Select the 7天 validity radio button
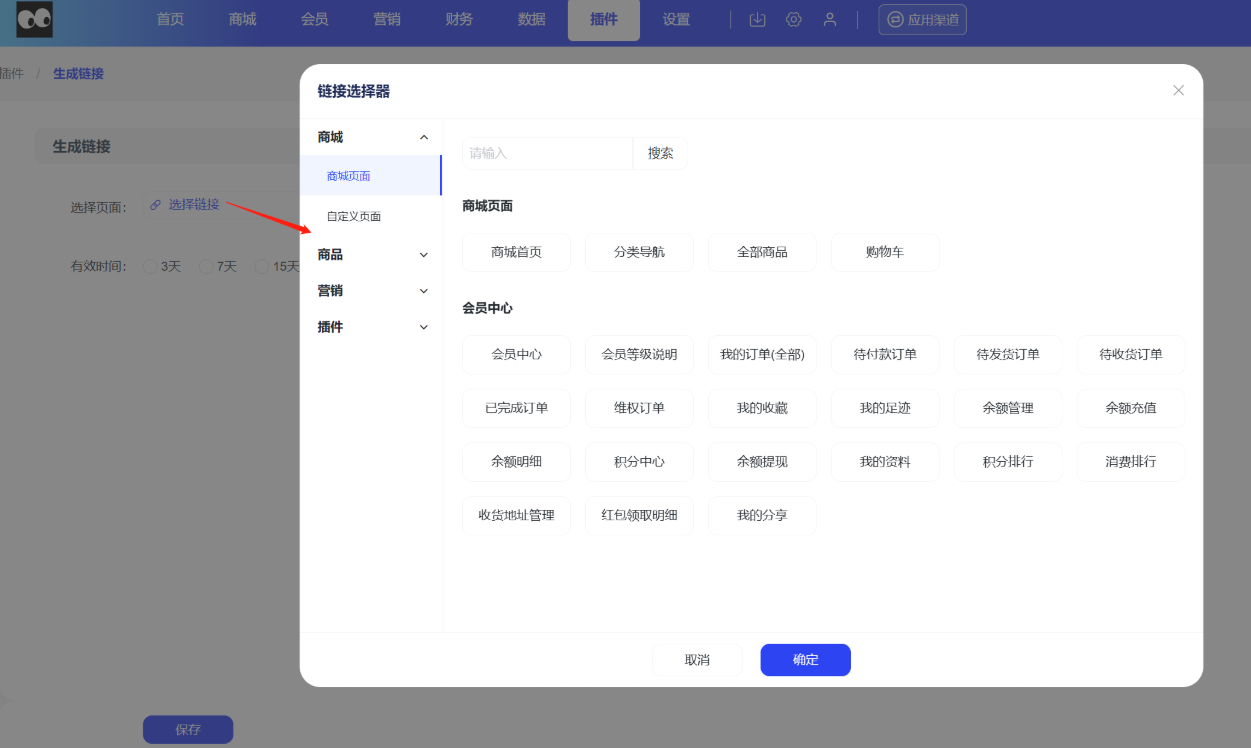 click(x=206, y=267)
